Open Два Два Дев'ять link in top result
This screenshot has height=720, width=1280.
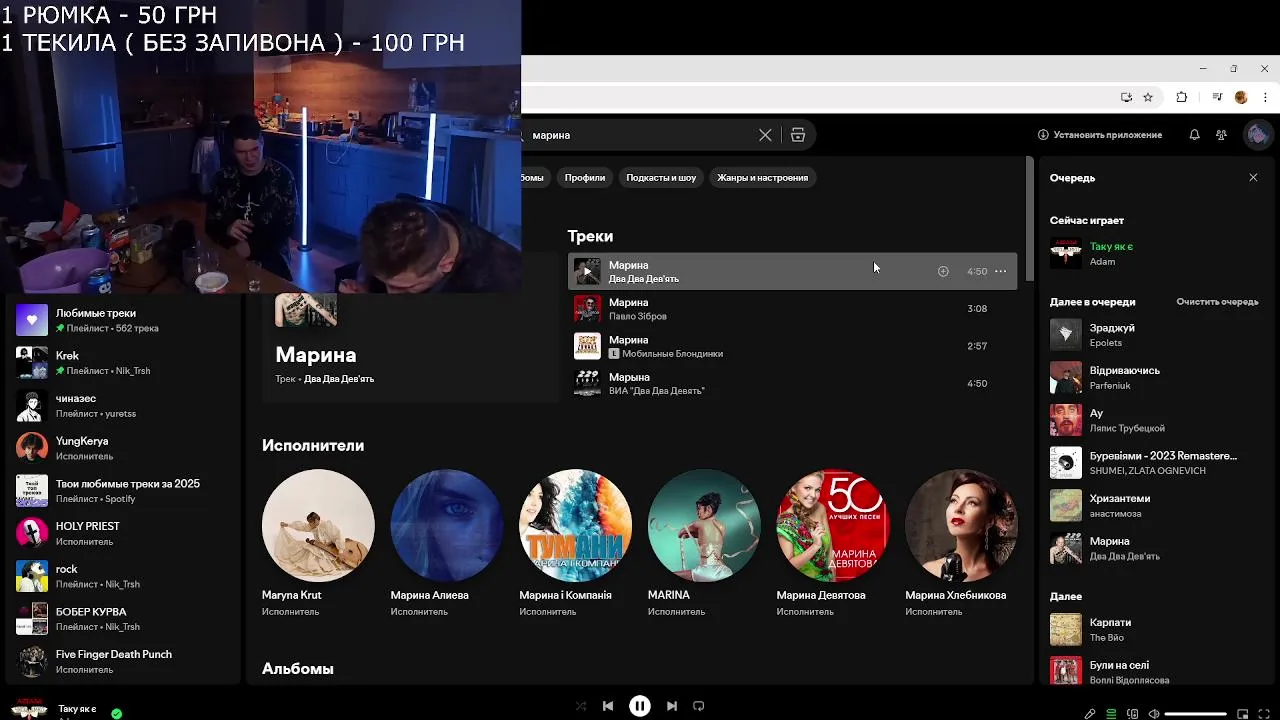[339, 379]
